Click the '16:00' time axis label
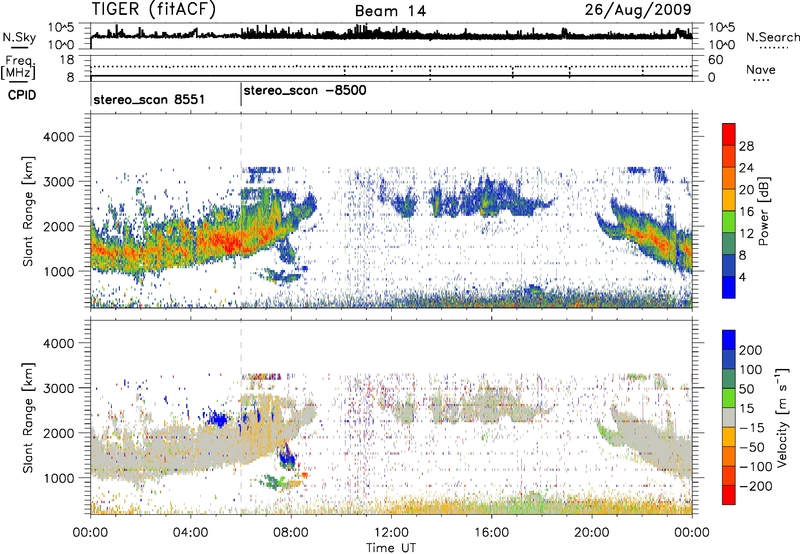800x554 pixels. point(491,533)
